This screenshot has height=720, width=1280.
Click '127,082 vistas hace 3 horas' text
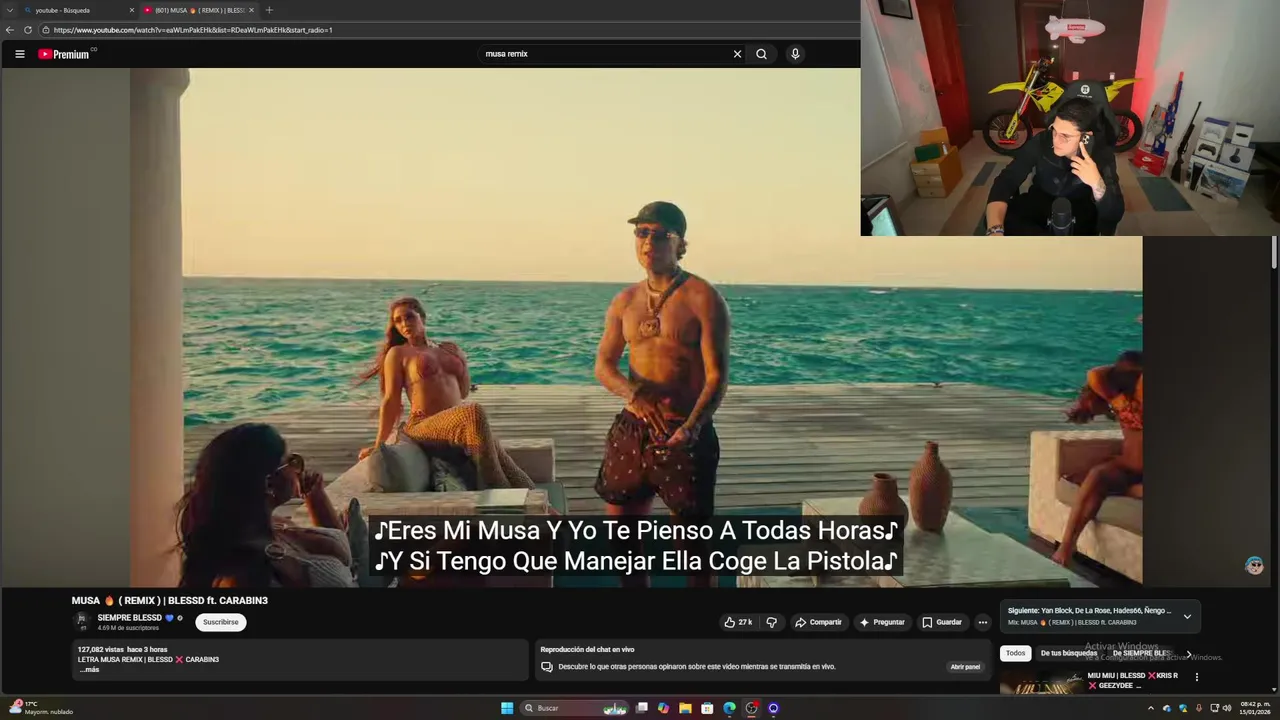point(122,650)
